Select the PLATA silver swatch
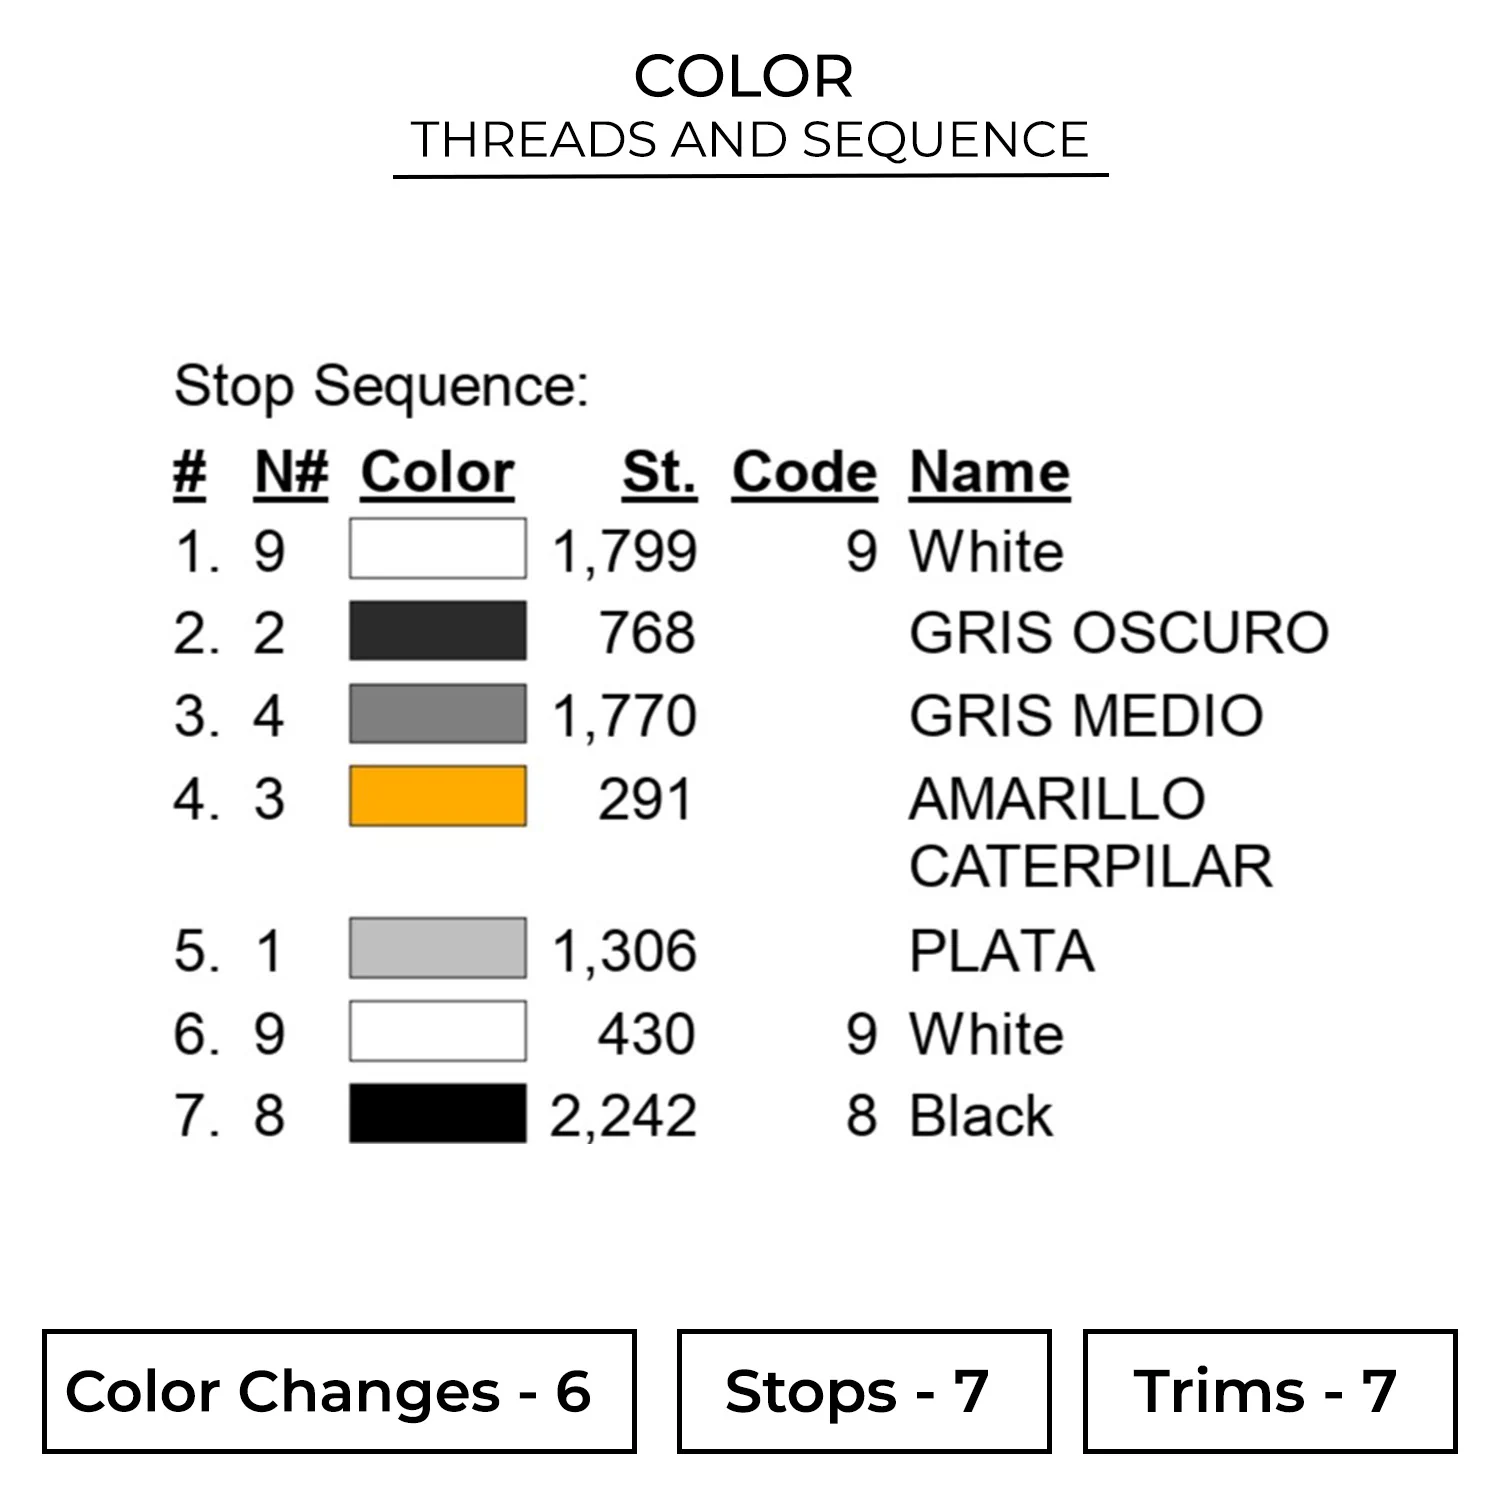The height and width of the screenshot is (1500, 1500). pyautogui.click(x=437, y=948)
